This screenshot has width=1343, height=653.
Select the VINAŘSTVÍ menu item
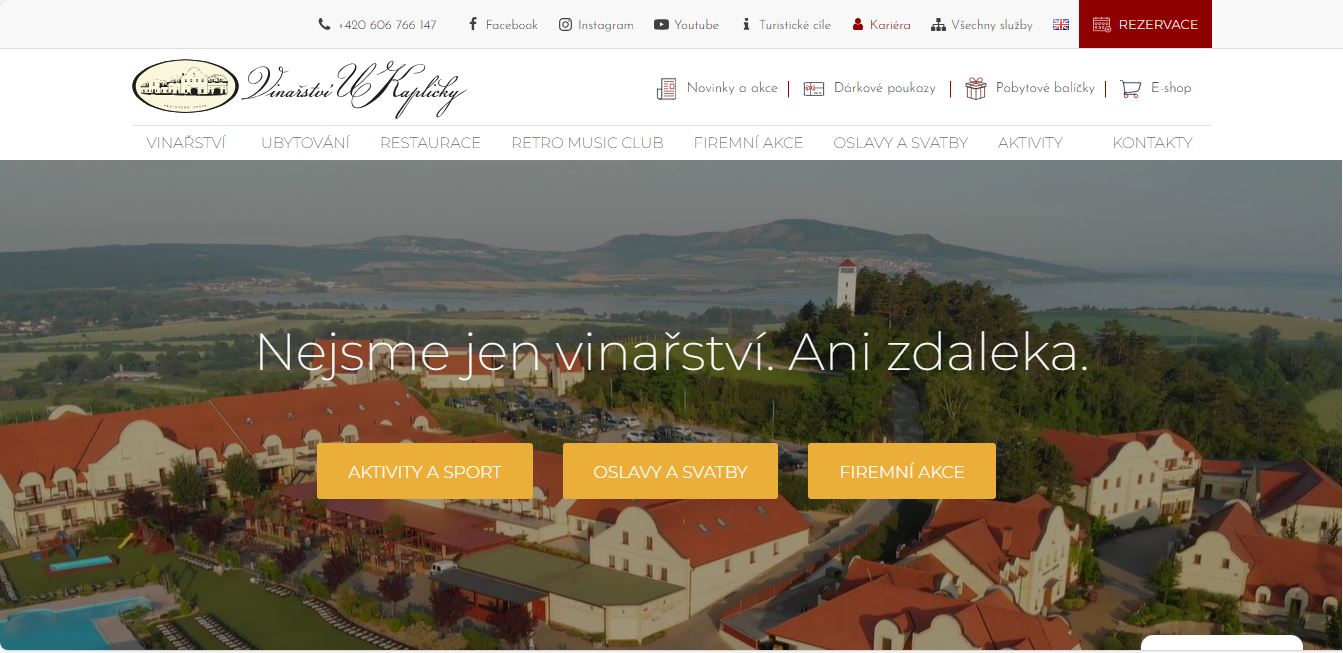pyautogui.click(x=186, y=143)
